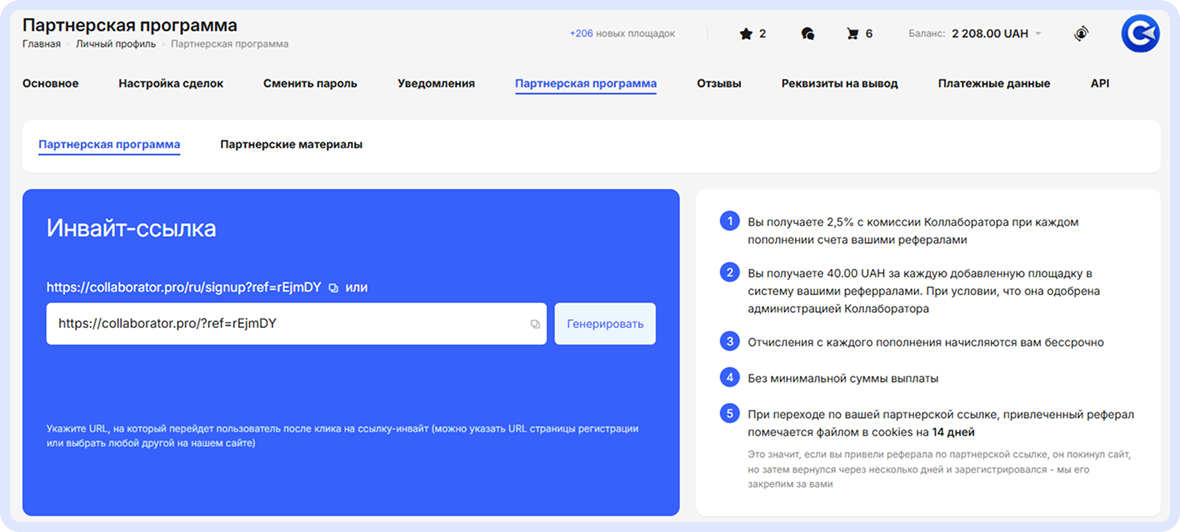Expand the balance 2 208.00 UAH dropdown
This screenshot has width=1180, height=532.
tap(1038, 34)
